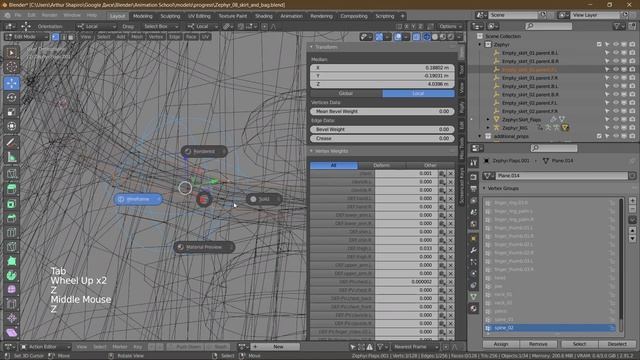This screenshot has width=640, height=360.
Task: Toggle viewport visibility eye of the Zephyr collection
Action: click(x=616, y=44)
